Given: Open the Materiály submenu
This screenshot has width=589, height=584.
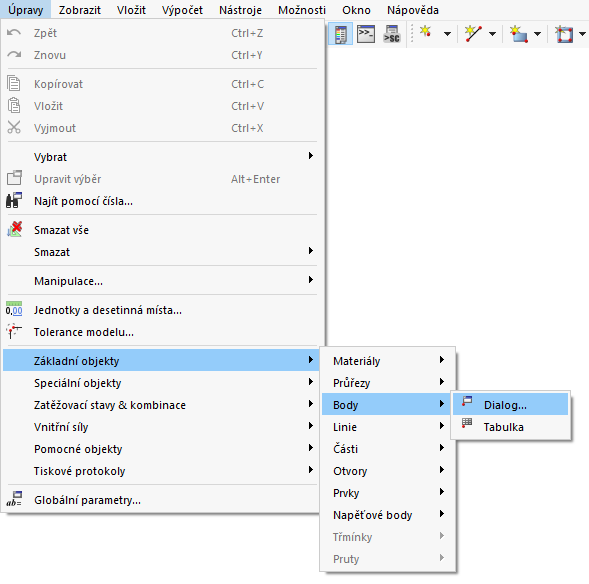Looking at the screenshot, I should click(x=388, y=361).
